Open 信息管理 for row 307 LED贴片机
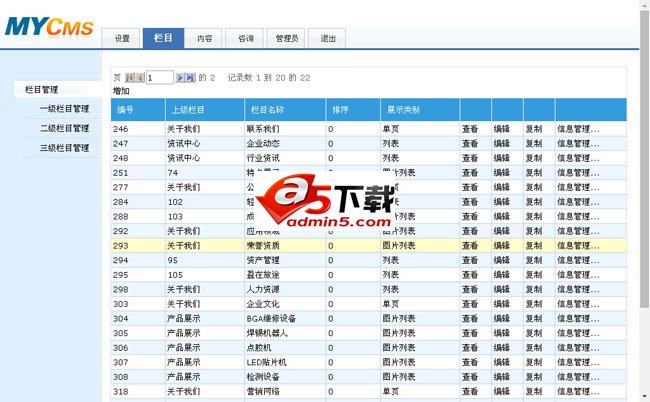 tap(578, 362)
